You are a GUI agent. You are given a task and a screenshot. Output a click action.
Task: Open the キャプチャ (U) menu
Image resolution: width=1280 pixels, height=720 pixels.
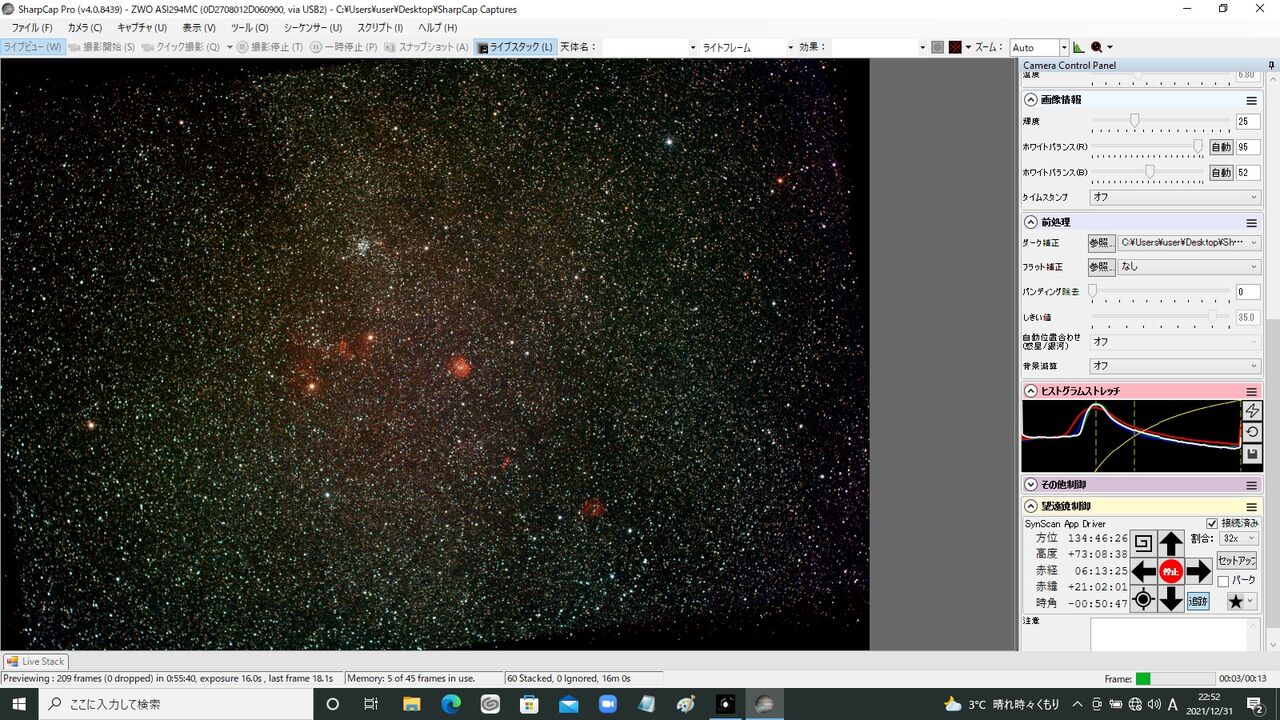142,28
